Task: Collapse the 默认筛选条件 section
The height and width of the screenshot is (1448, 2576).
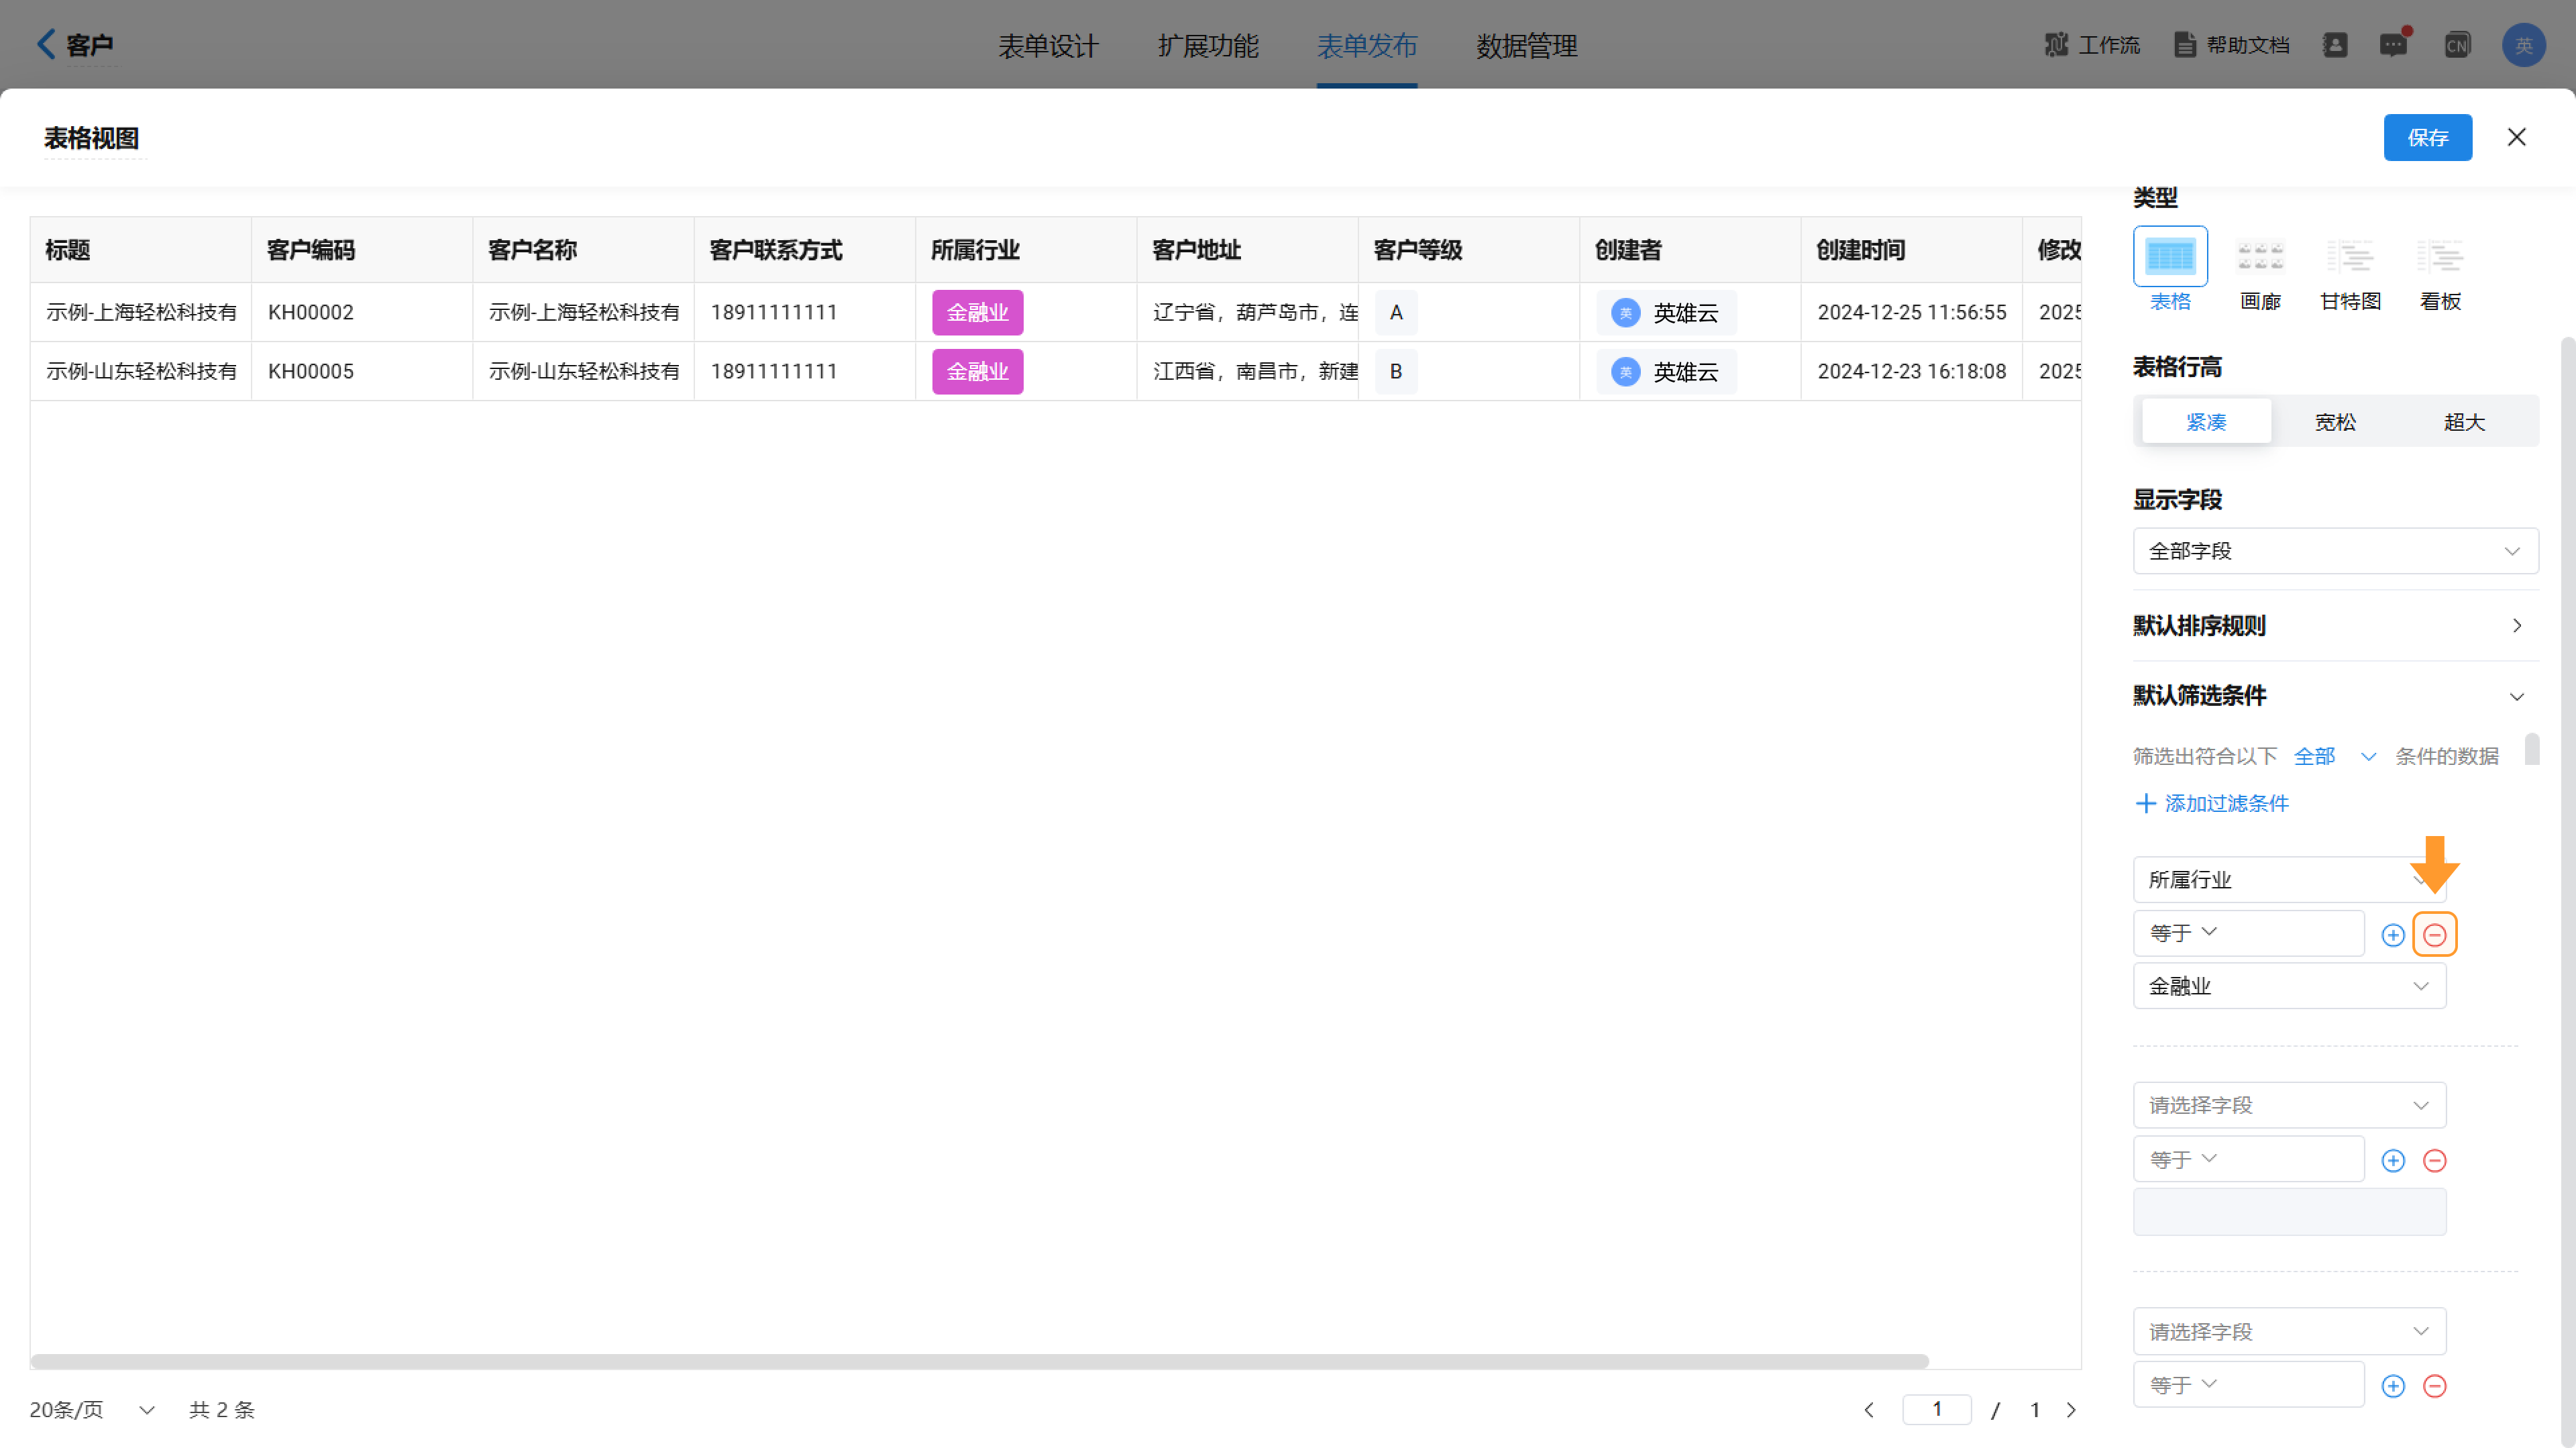Action: click(2335, 696)
